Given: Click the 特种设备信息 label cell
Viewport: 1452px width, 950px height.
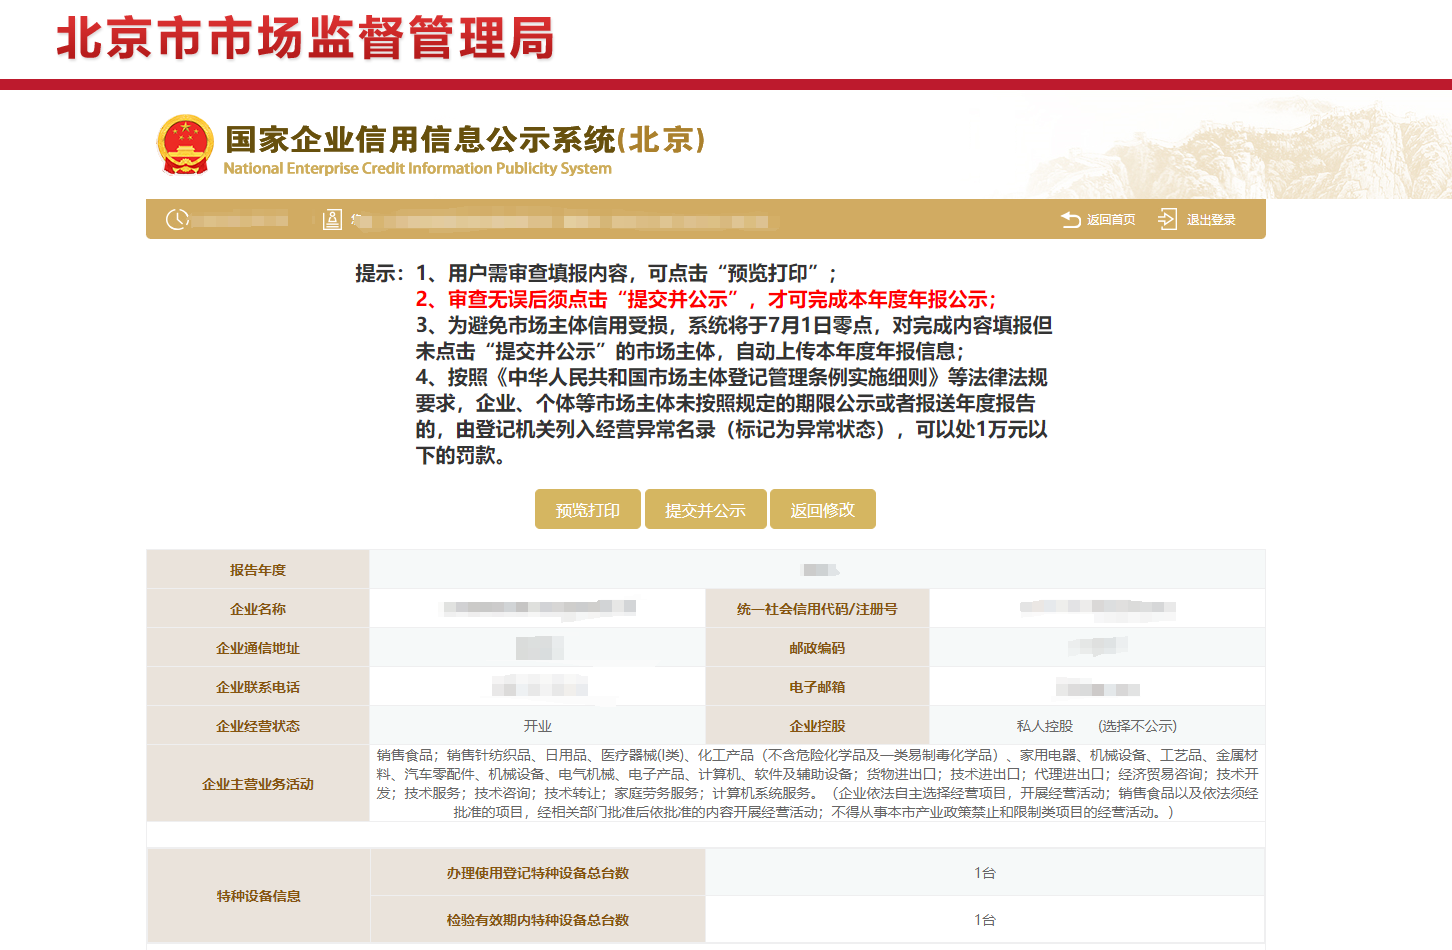Looking at the screenshot, I should pyautogui.click(x=258, y=896).
